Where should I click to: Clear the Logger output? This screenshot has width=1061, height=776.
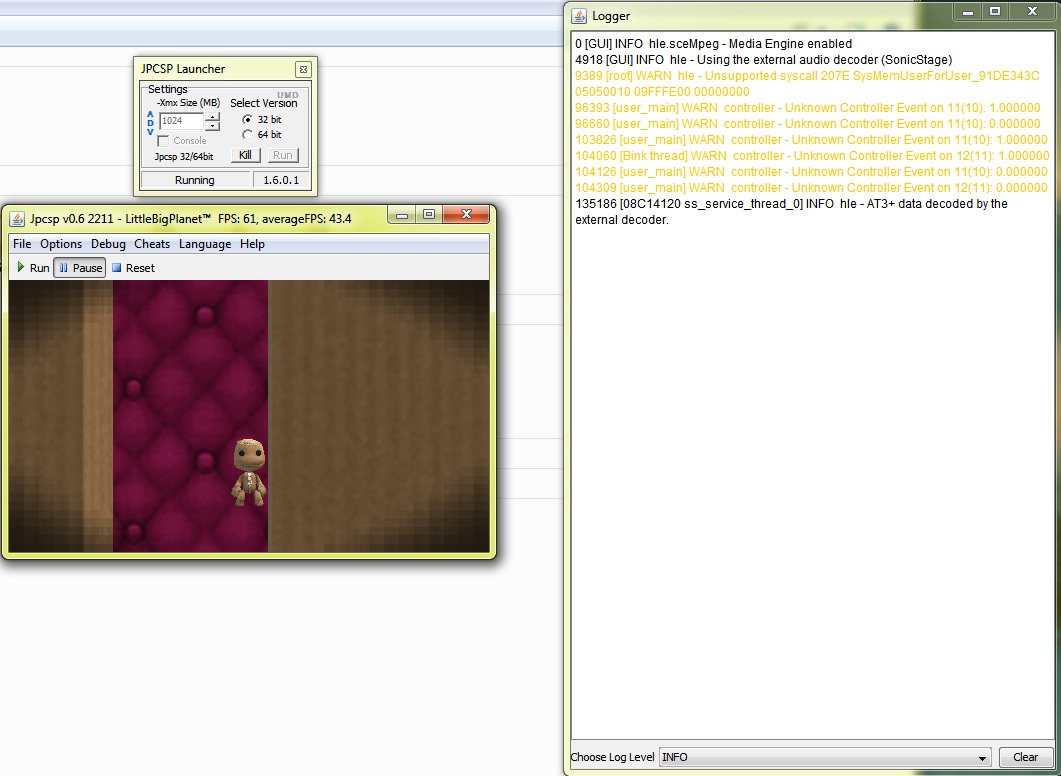(x=1025, y=758)
